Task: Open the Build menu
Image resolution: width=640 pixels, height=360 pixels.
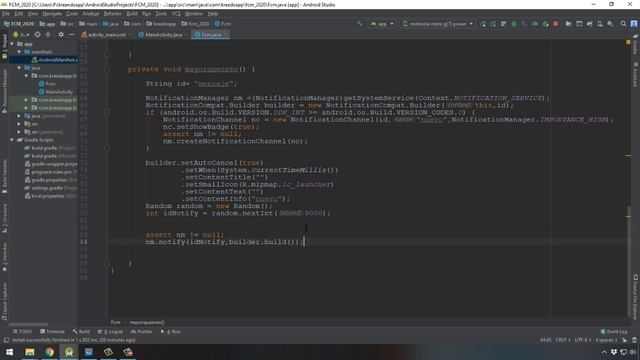Action: pyautogui.click(x=132, y=14)
